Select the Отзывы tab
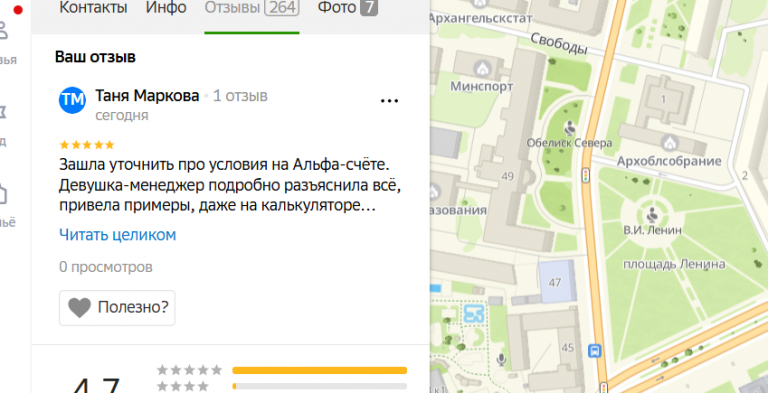The height and width of the screenshot is (393, 768). (252, 8)
